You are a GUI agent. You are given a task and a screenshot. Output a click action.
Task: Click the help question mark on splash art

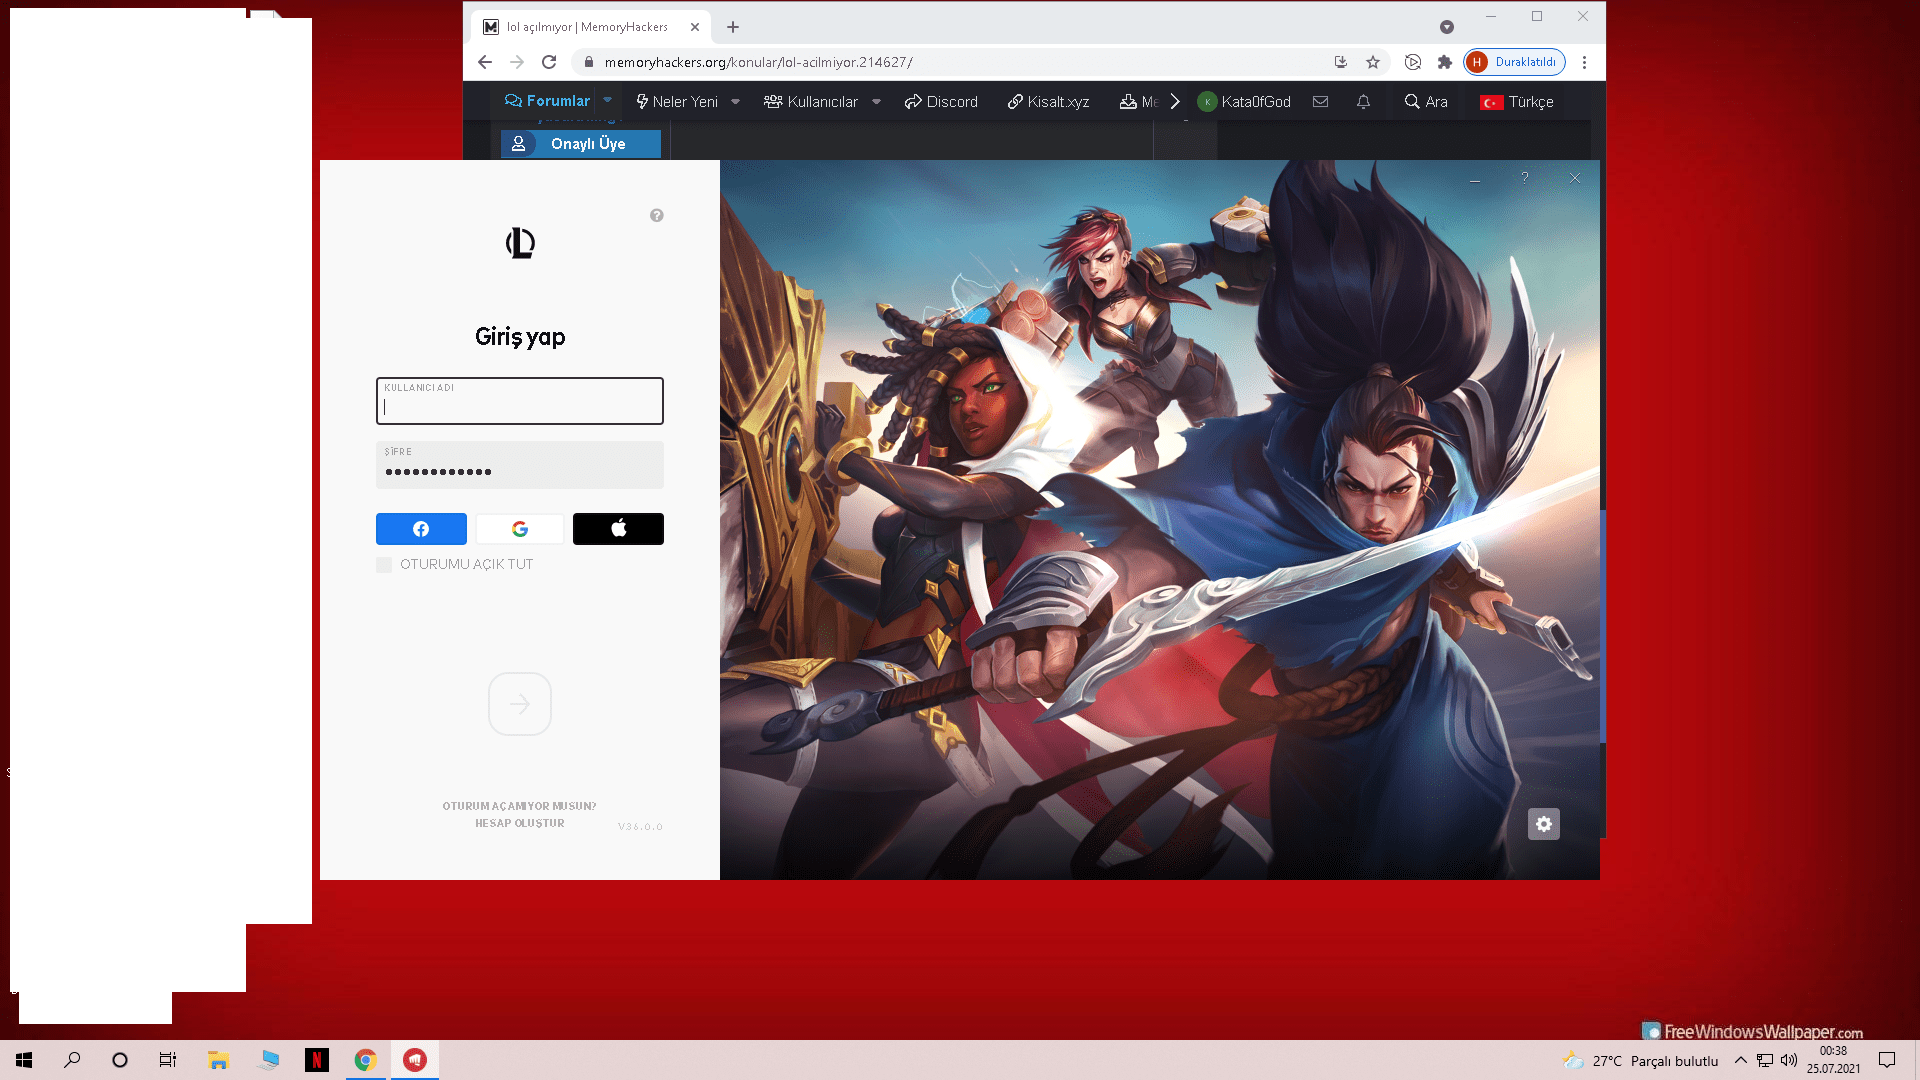(x=1525, y=178)
